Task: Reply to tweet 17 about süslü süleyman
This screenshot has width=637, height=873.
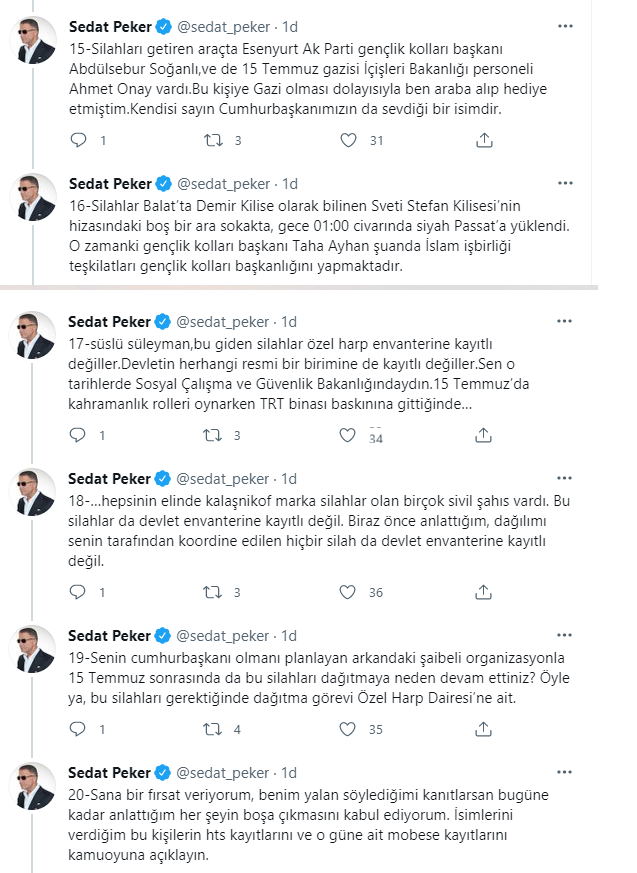Action: 77,435
